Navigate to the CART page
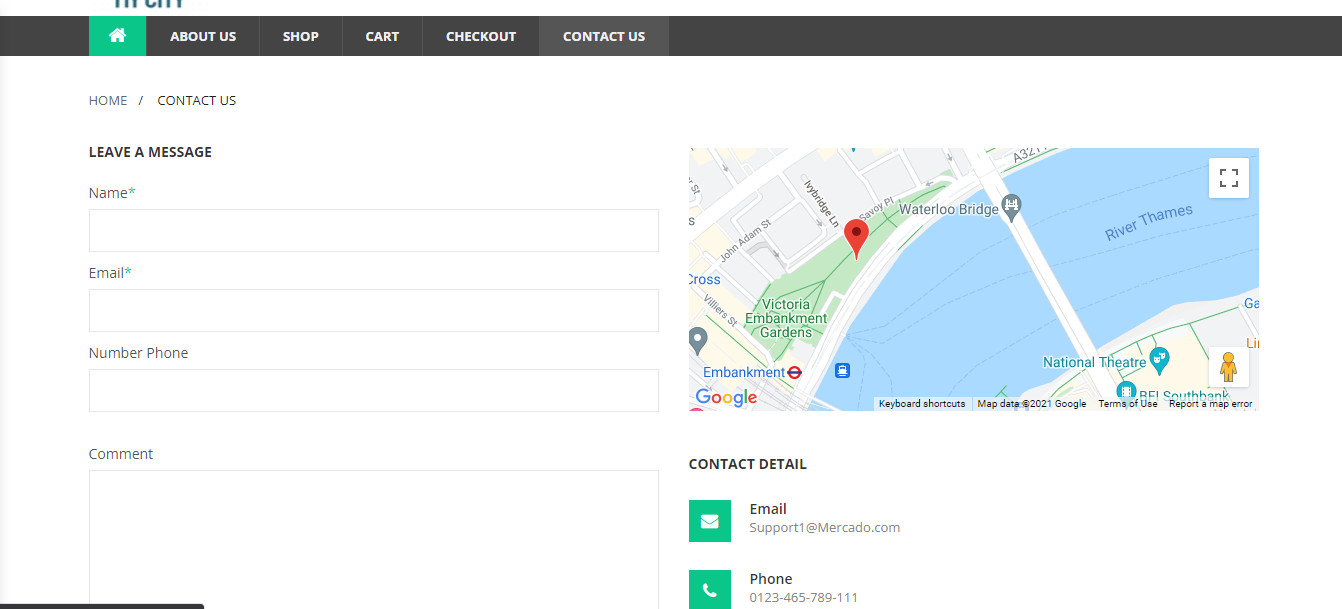This screenshot has width=1342, height=609. pyautogui.click(x=381, y=36)
